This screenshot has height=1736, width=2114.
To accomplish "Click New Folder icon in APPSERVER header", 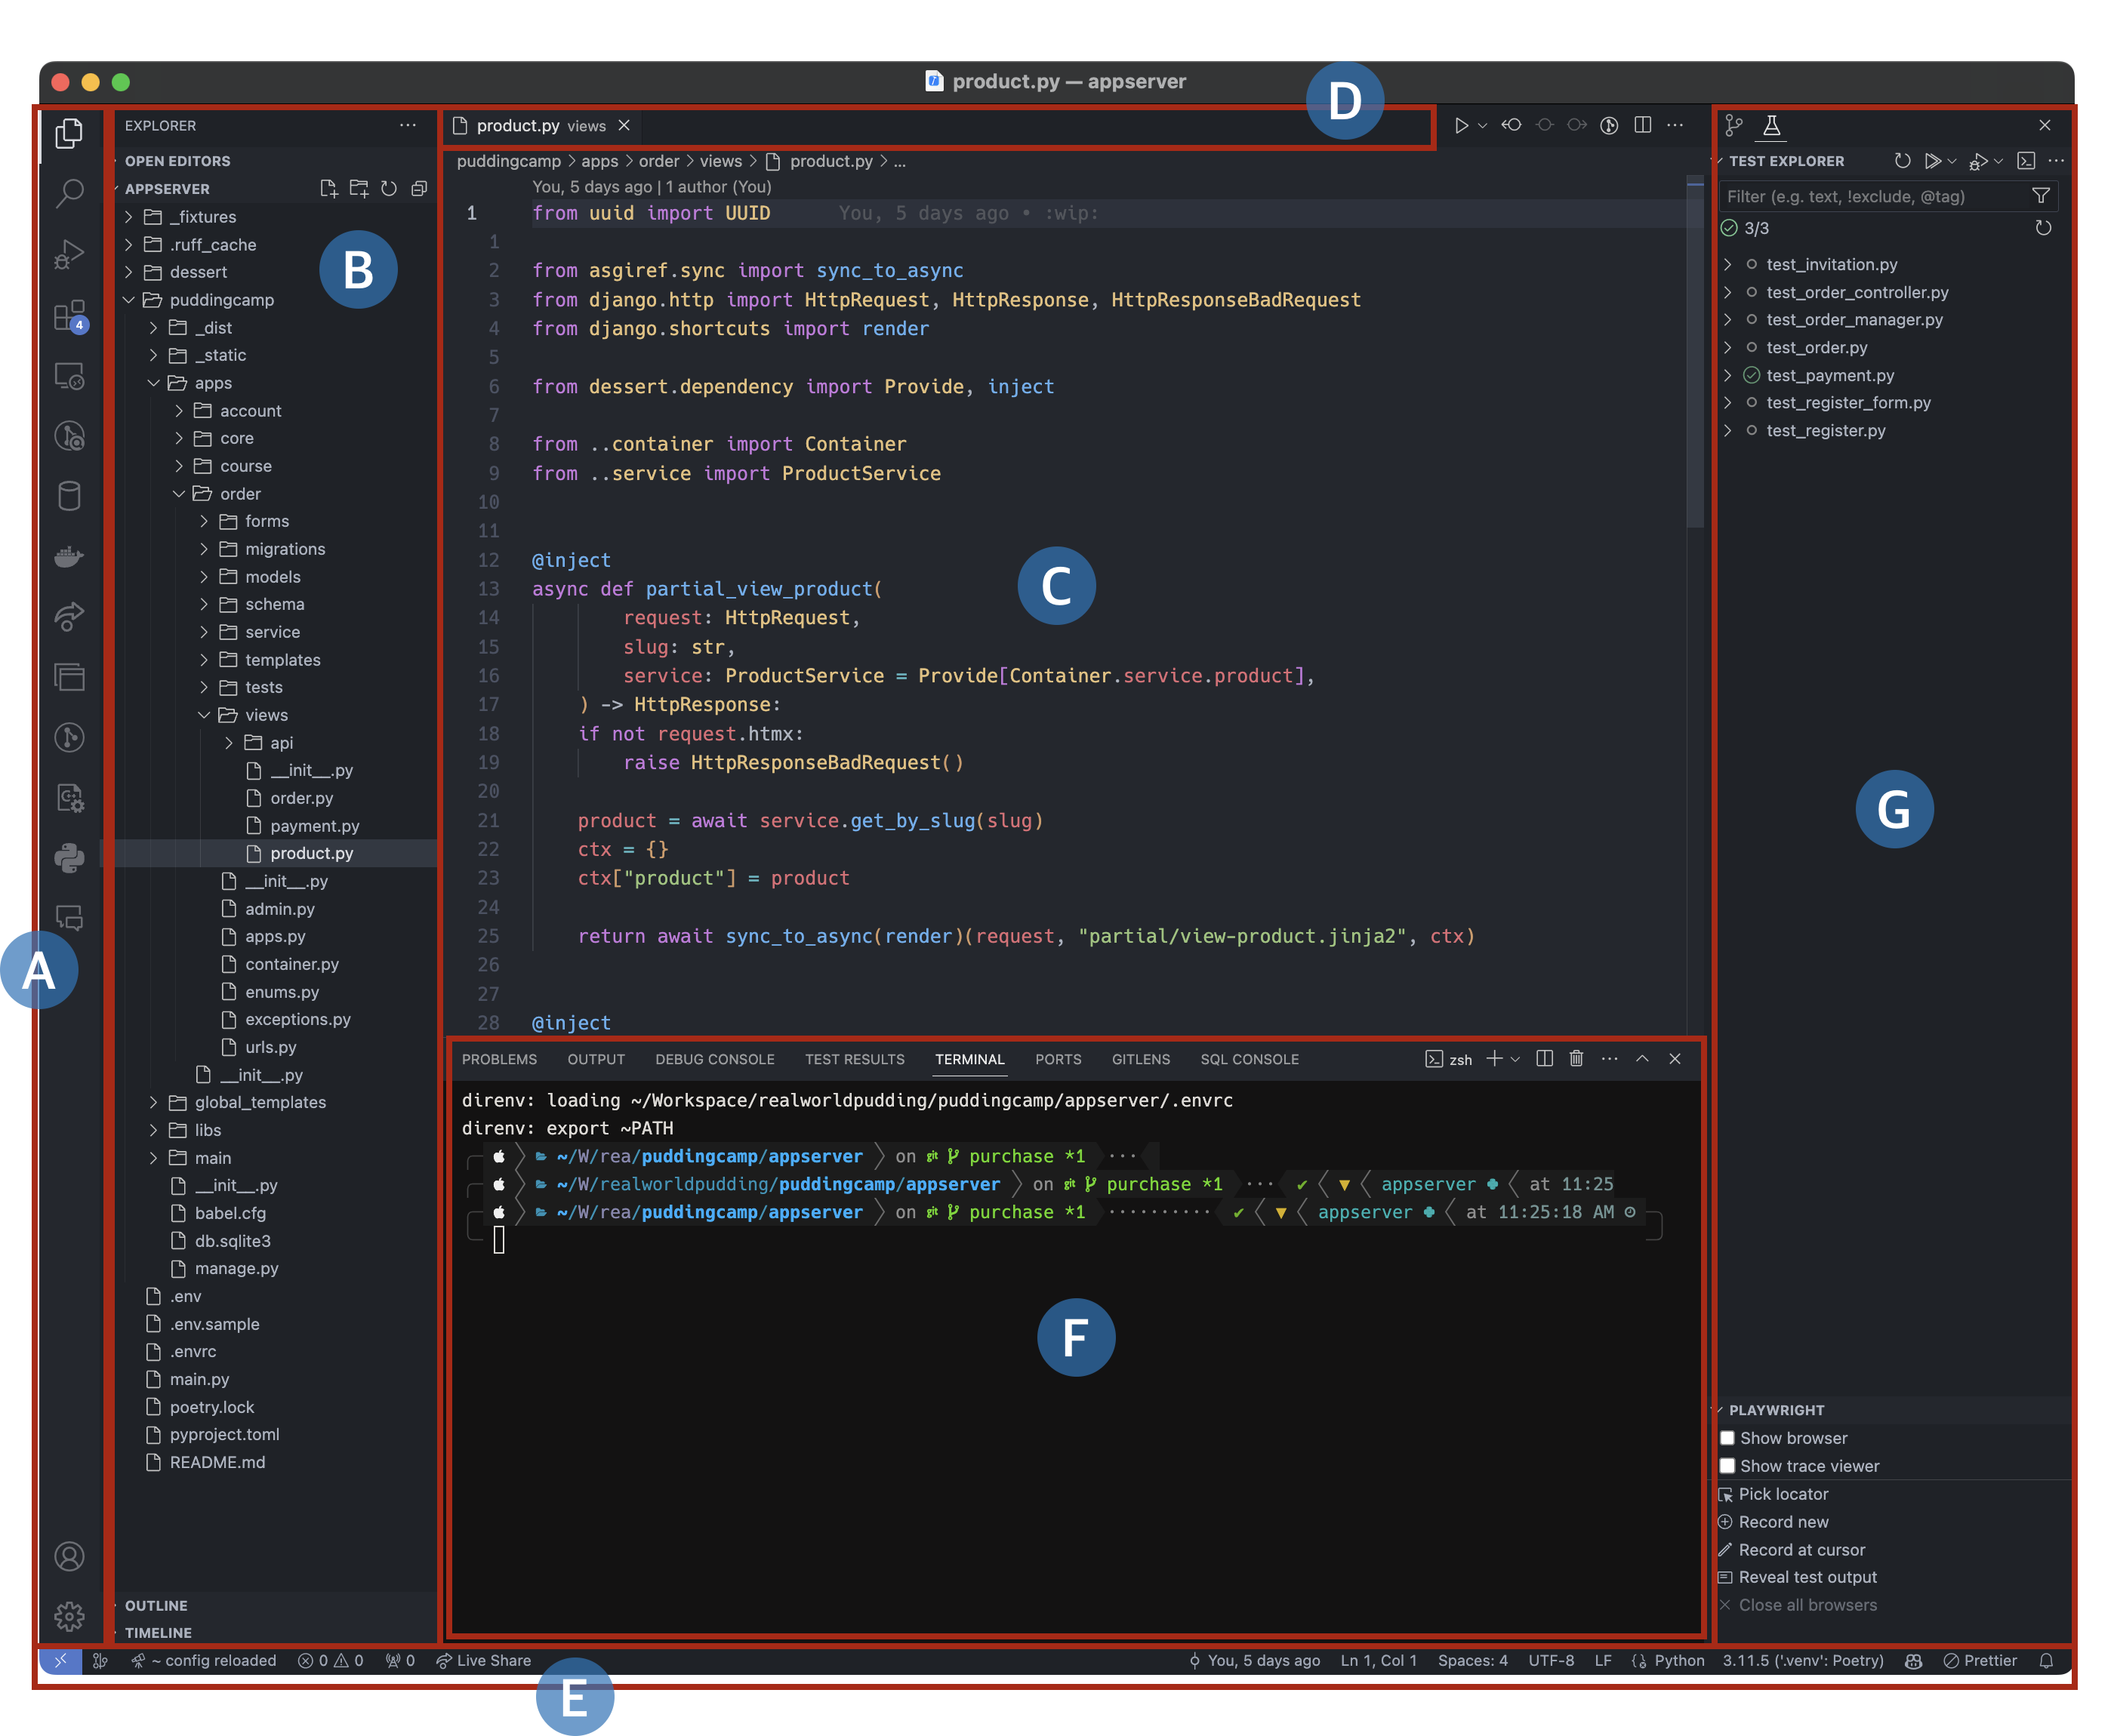I will point(359,188).
